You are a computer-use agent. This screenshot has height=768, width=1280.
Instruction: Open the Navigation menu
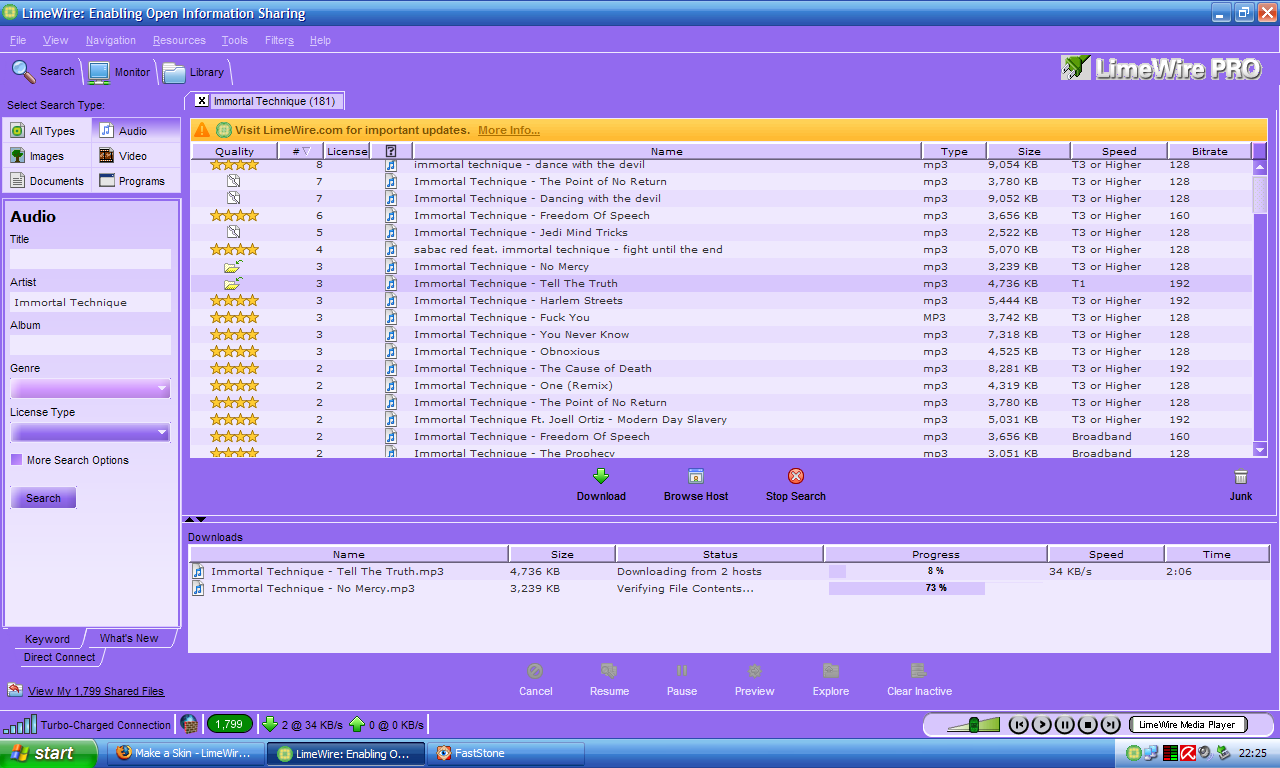pyautogui.click(x=111, y=40)
